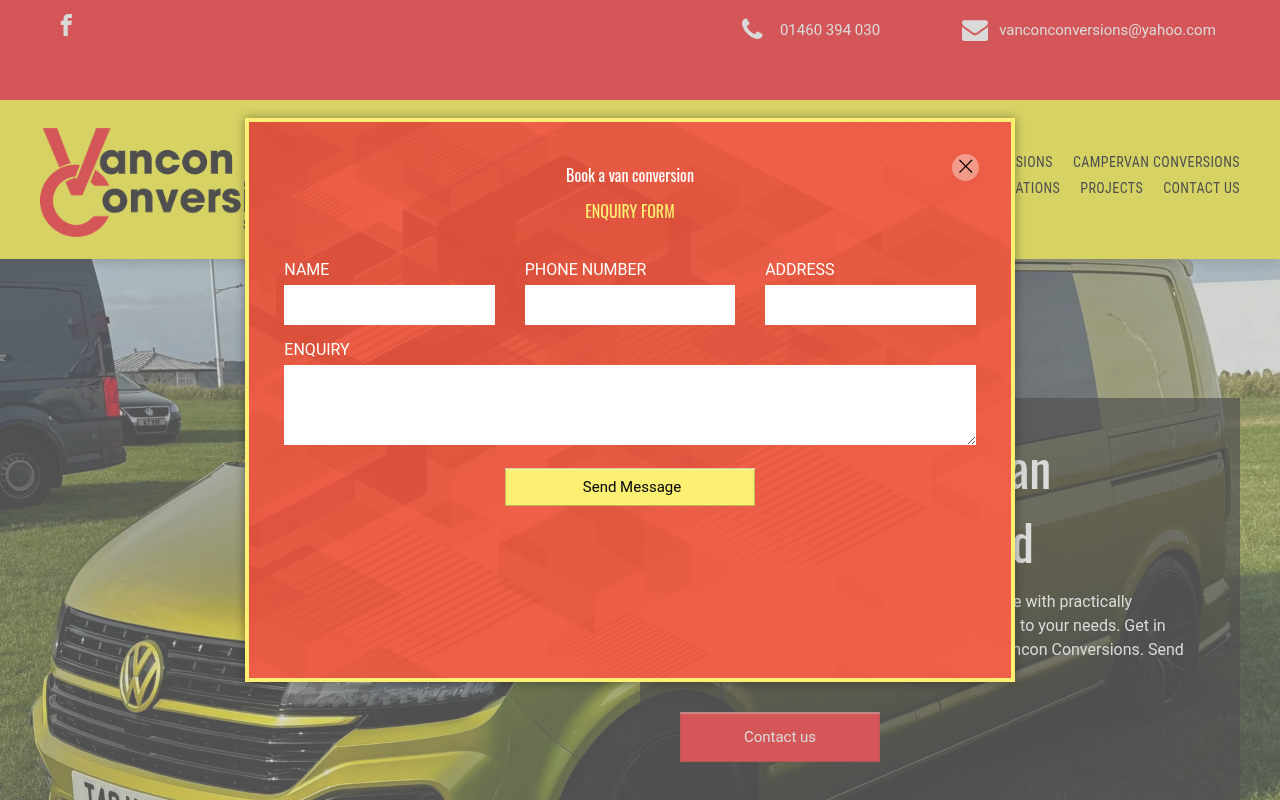
Task: Focus the Name input field
Action: [389, 305]
